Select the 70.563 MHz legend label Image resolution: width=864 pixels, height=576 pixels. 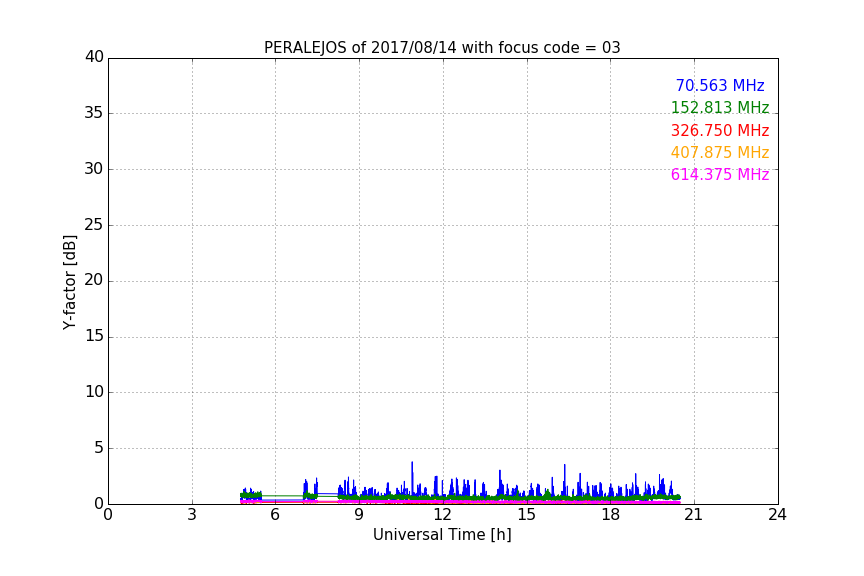(x=720, y=85)
